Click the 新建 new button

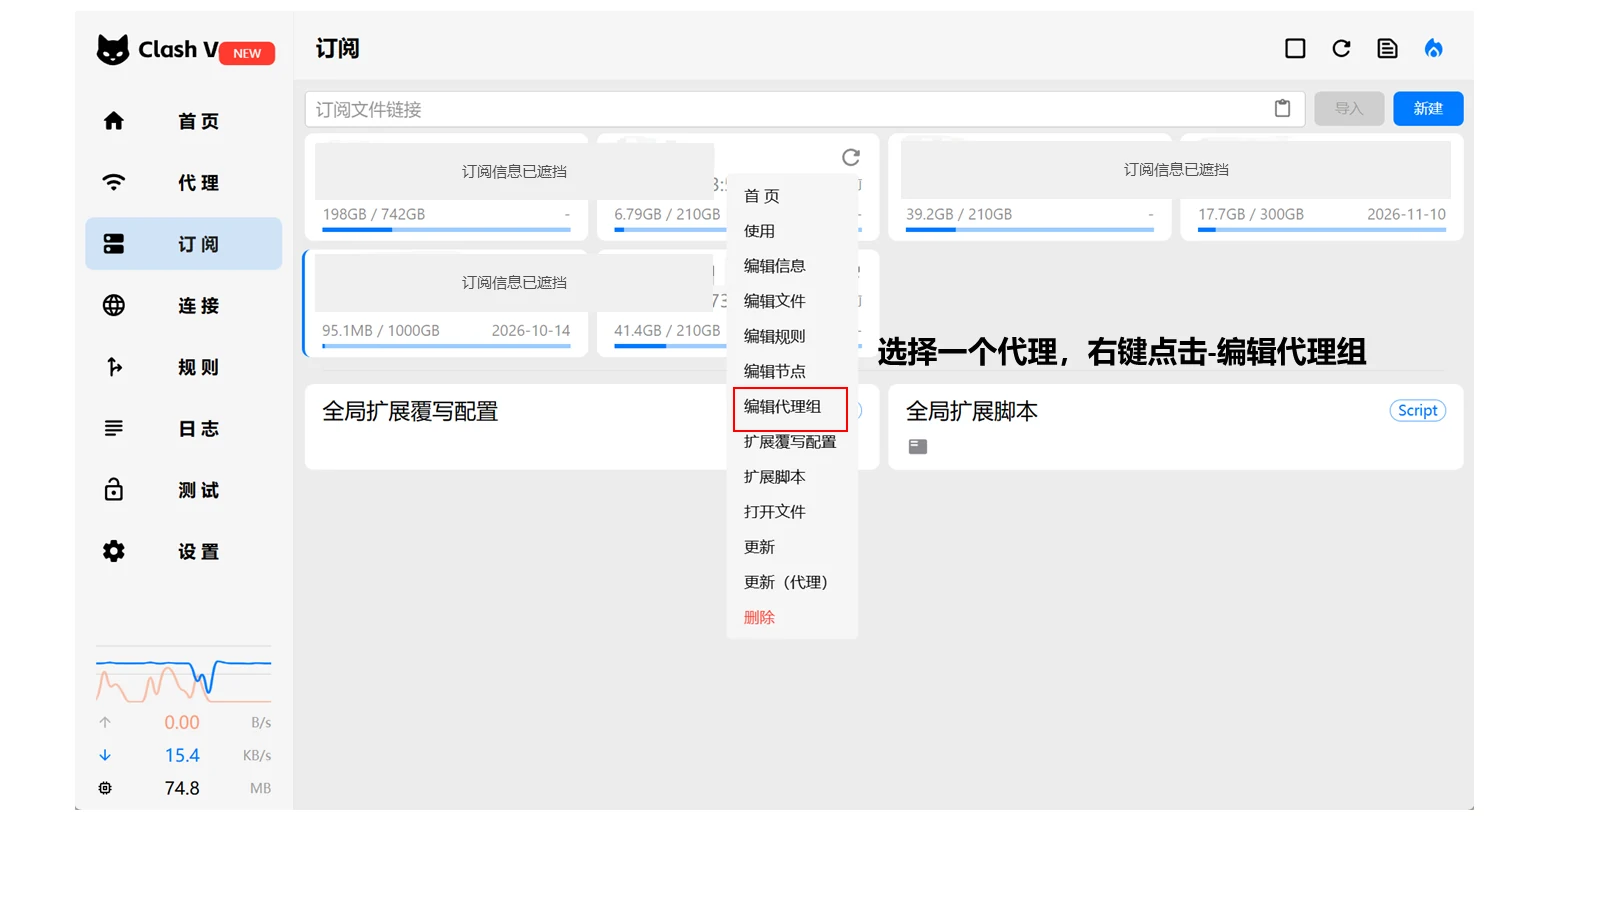pyautogui.click(x=1428, y=109)
